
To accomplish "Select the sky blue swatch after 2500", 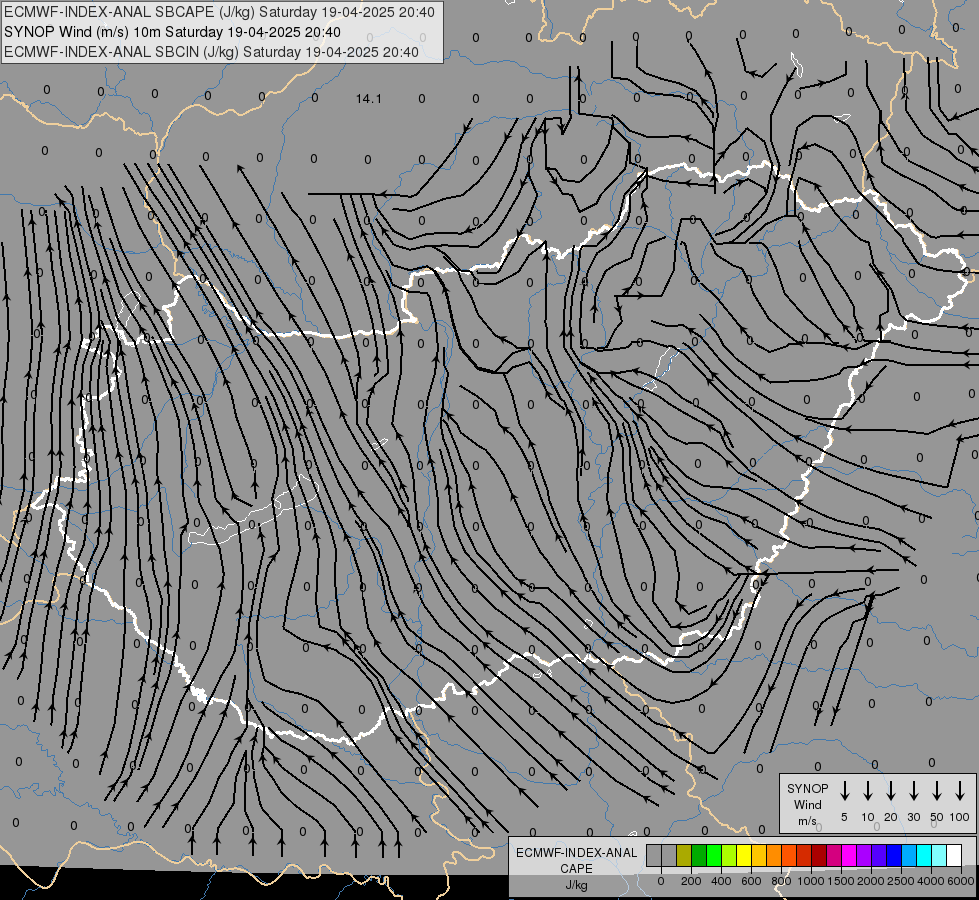I will pyautogui.click(x=908, y=855).
